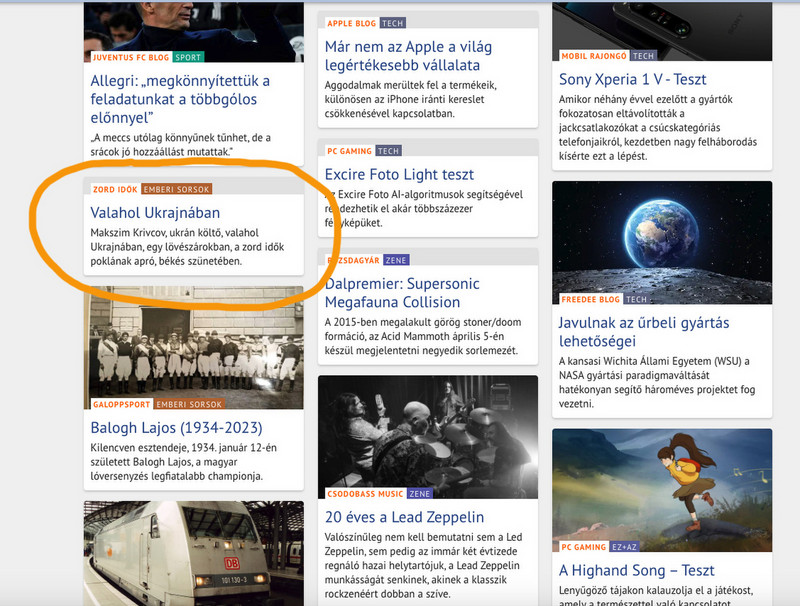
Task: Open the Allegri többgólos előnnyel article headline
Action: (x=180, y=99)
